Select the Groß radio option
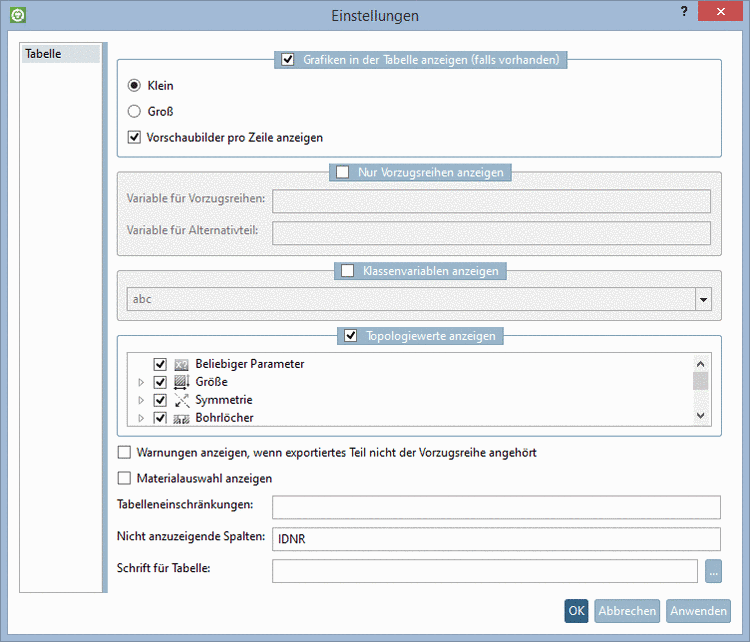Screen dimensions: 750x642 click(x=134, y=111)
